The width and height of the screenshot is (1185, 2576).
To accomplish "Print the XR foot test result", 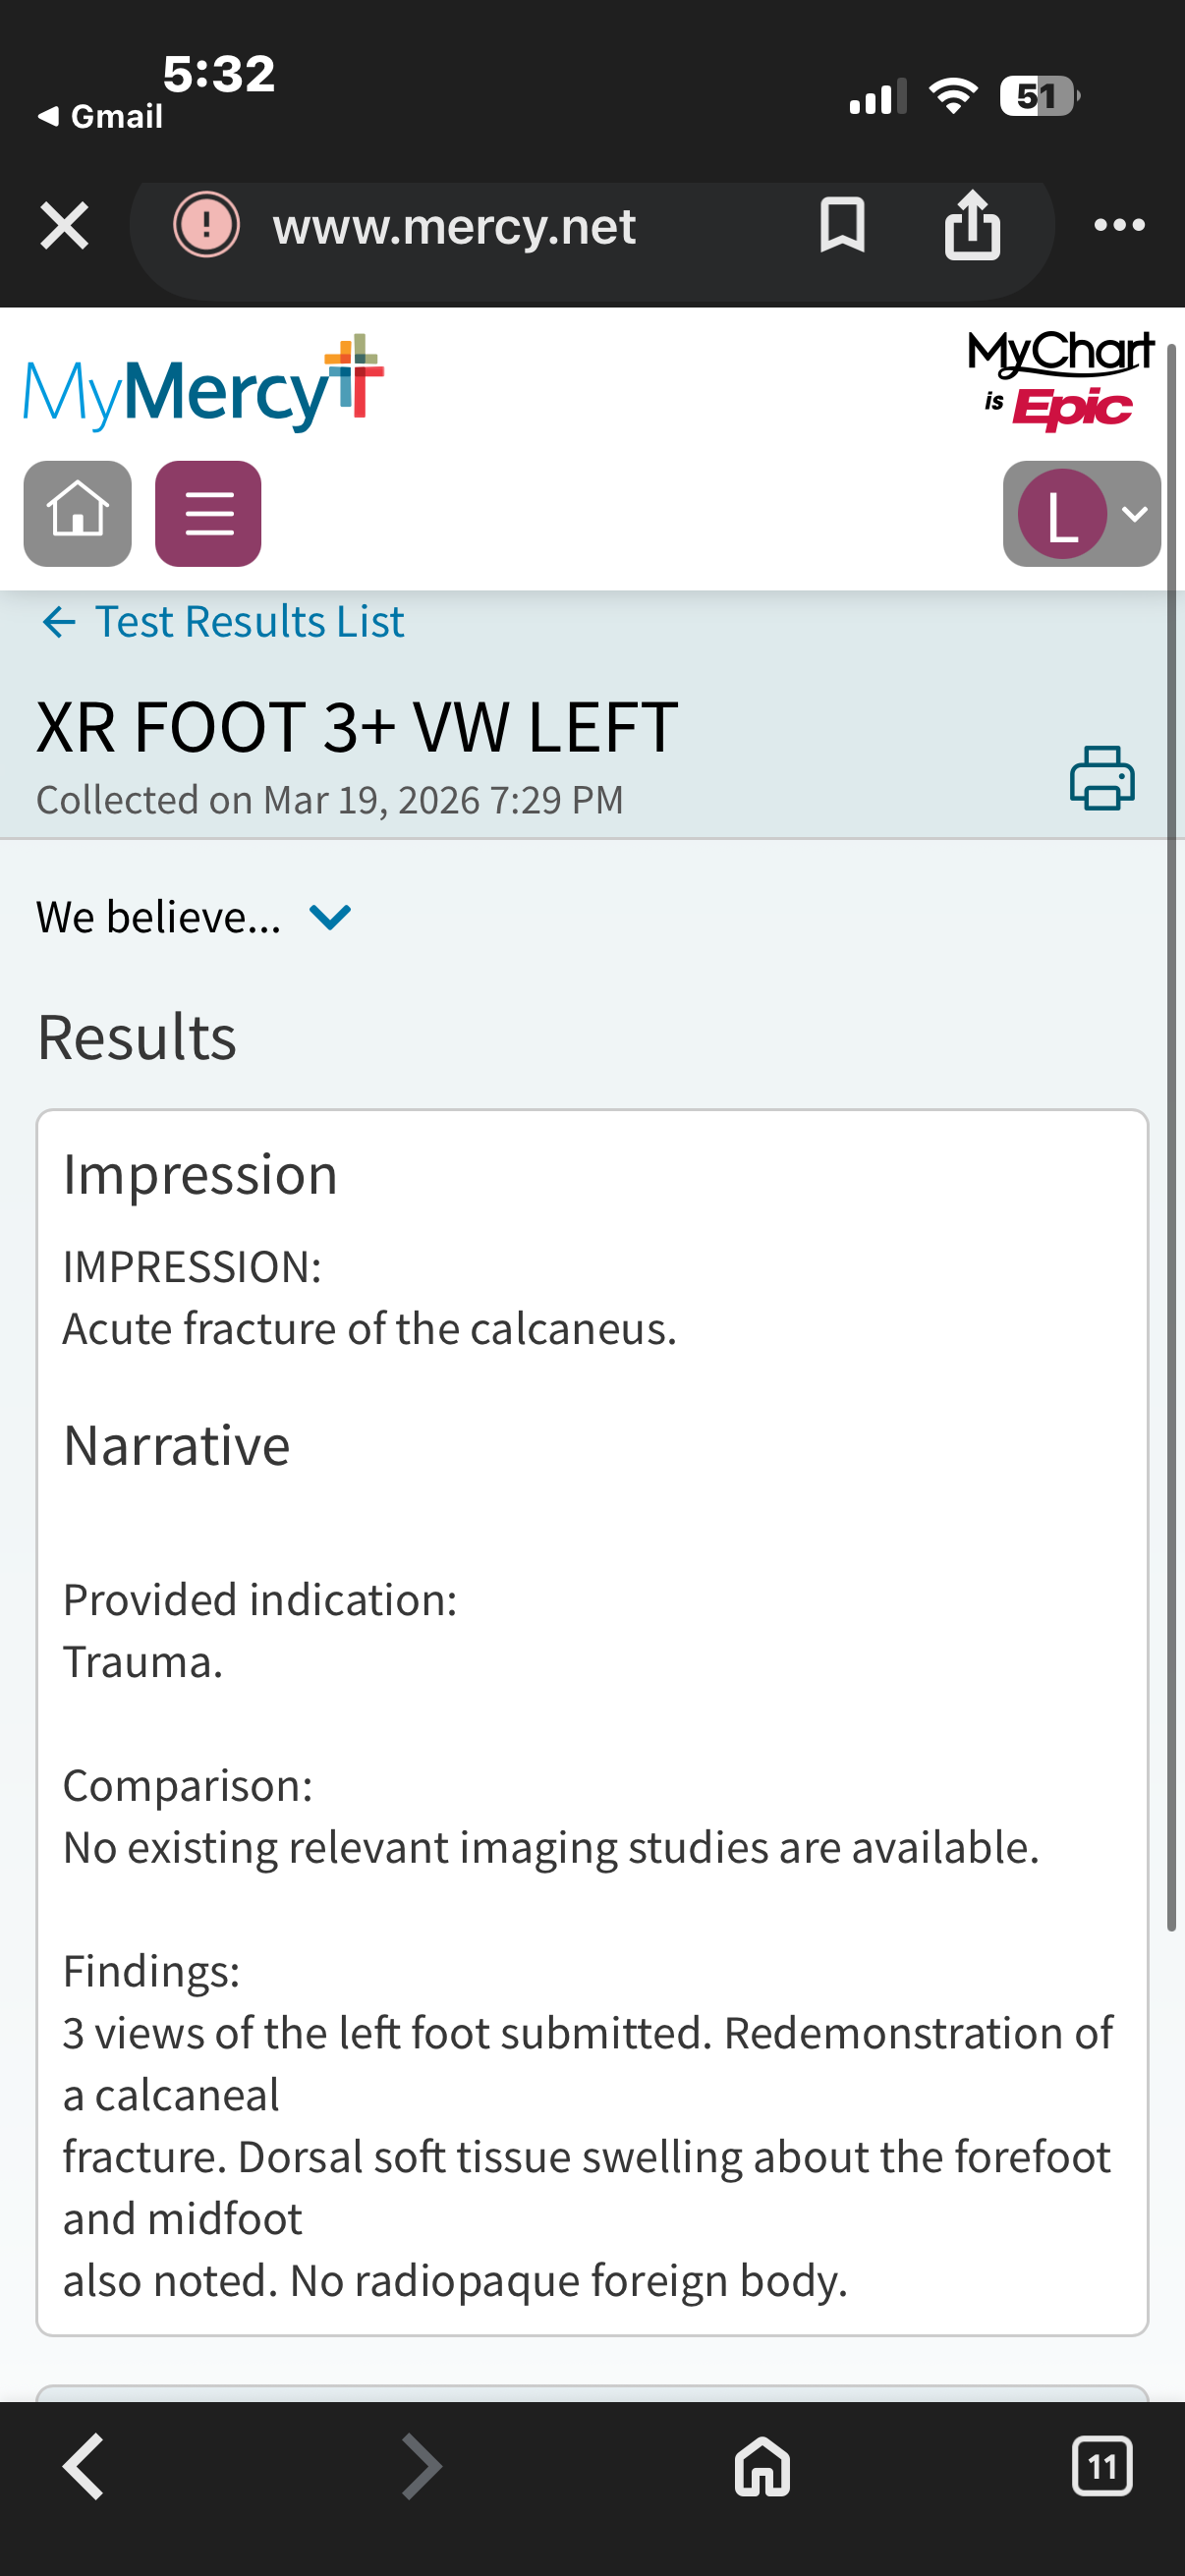I will [1101, 778].
